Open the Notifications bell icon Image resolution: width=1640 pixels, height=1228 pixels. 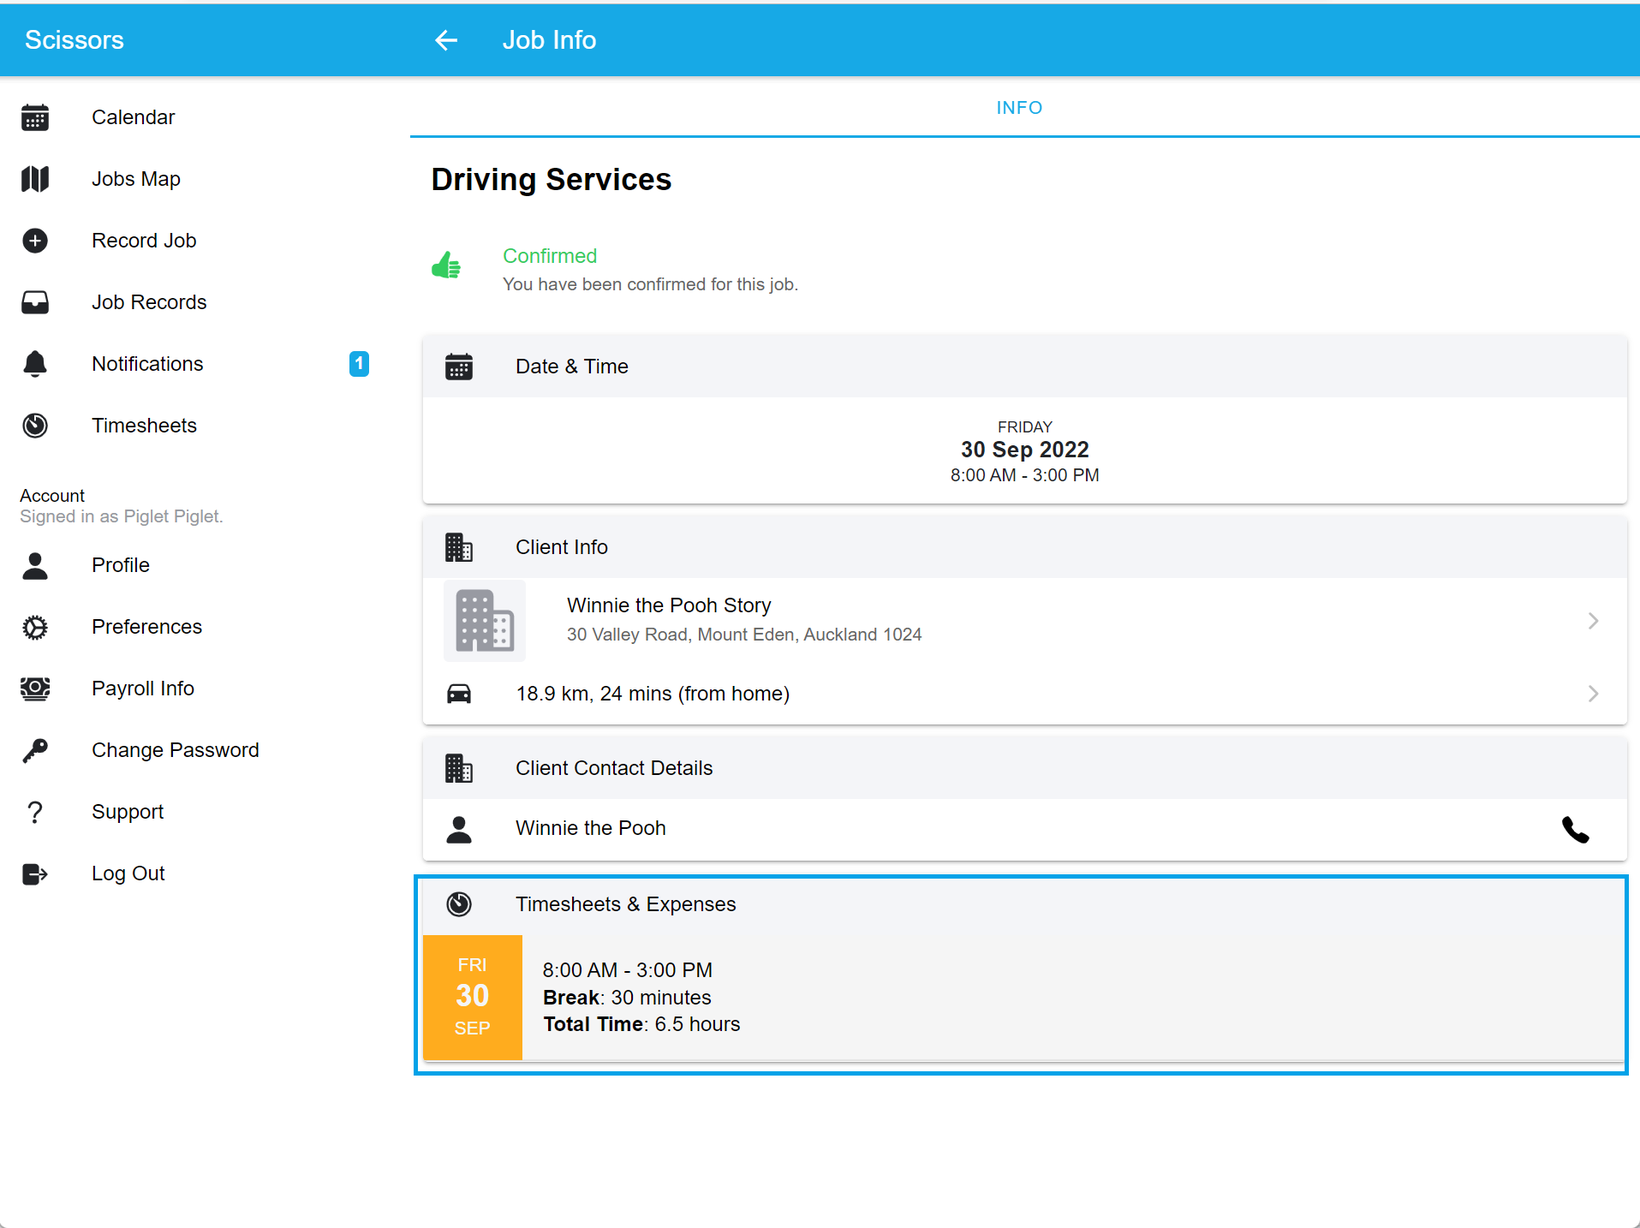[x=35, y=364]
